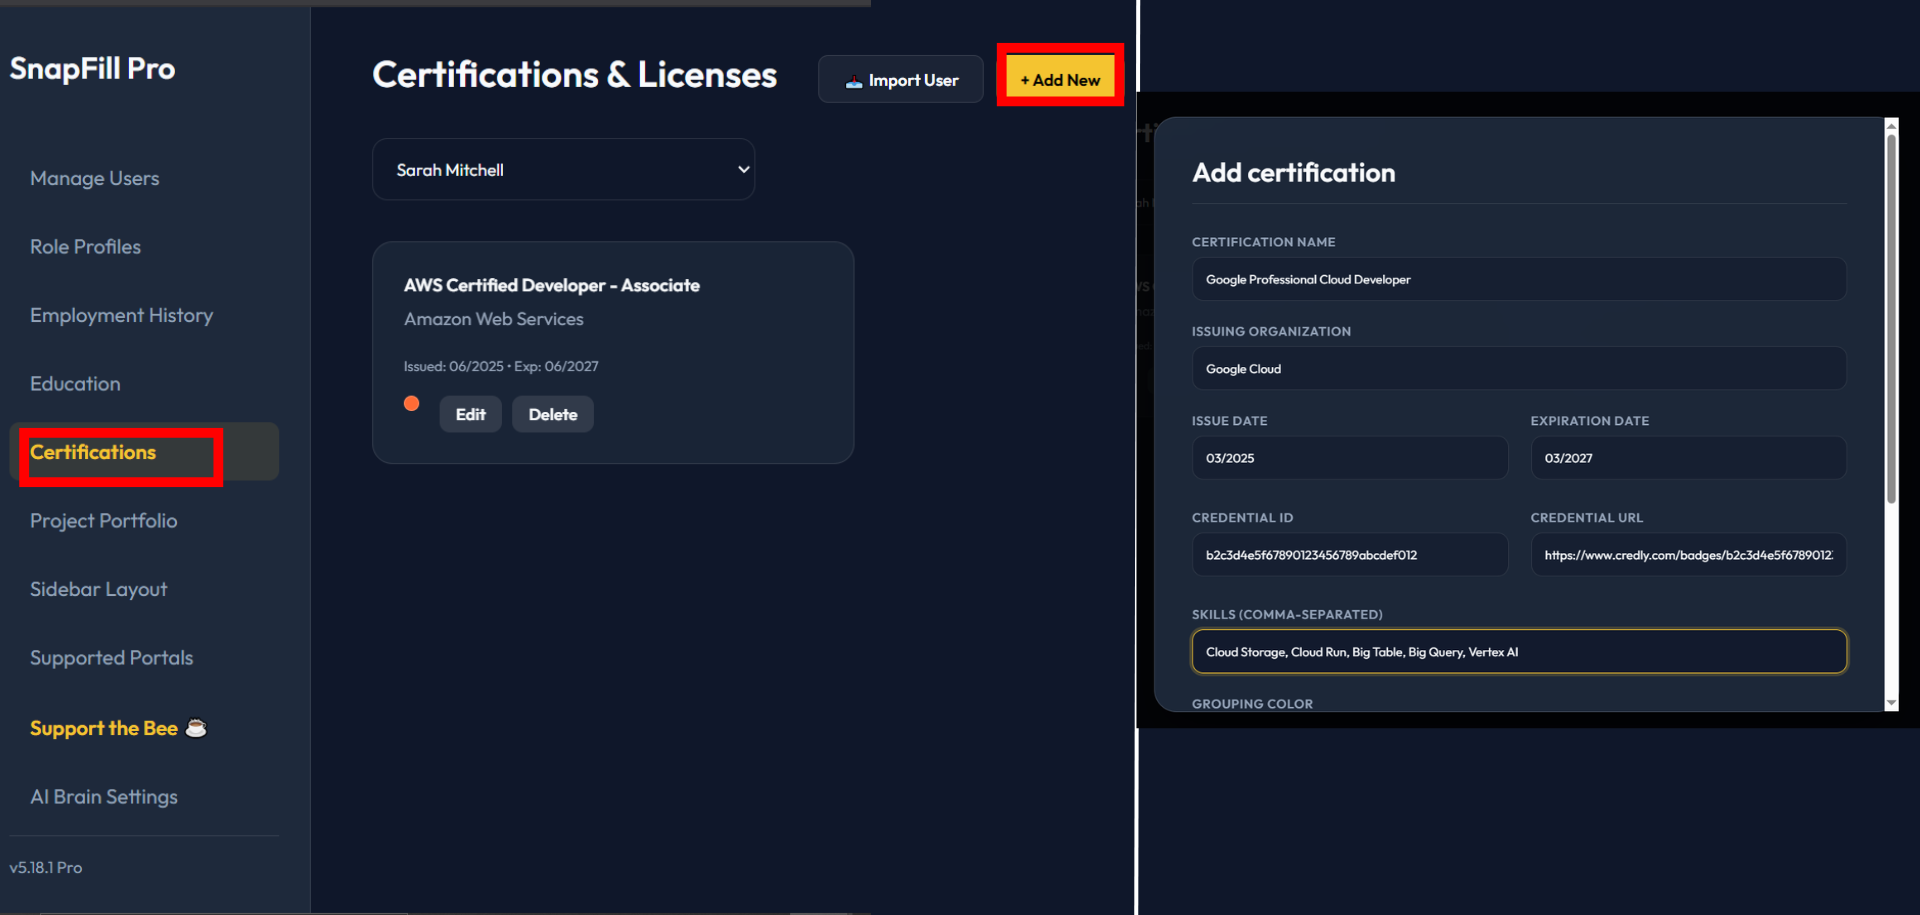
Task: Click the Add certification dialog scrollbar
Action: click(x=1890, y=300)
